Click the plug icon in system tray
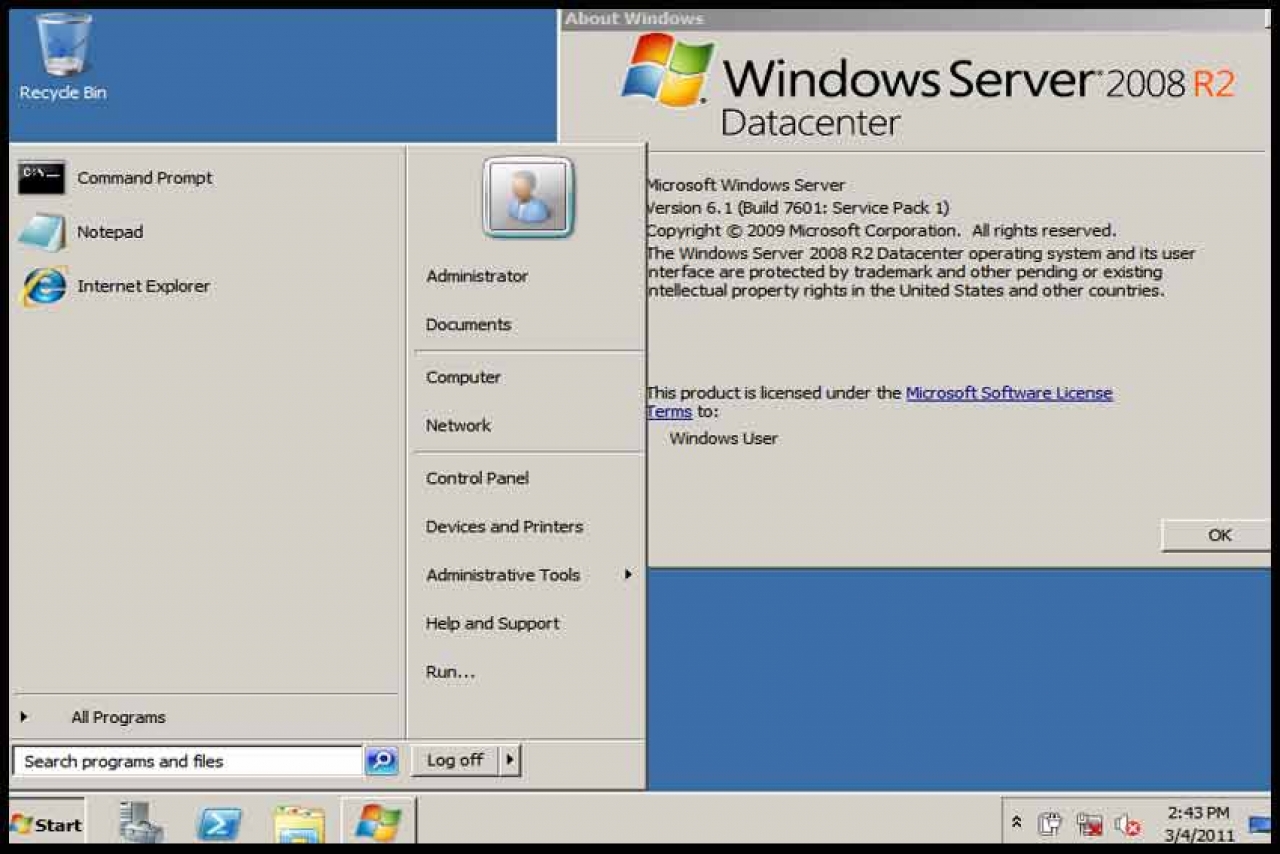The width and height of the screenshot is (1280, 854). (1049, 825)
